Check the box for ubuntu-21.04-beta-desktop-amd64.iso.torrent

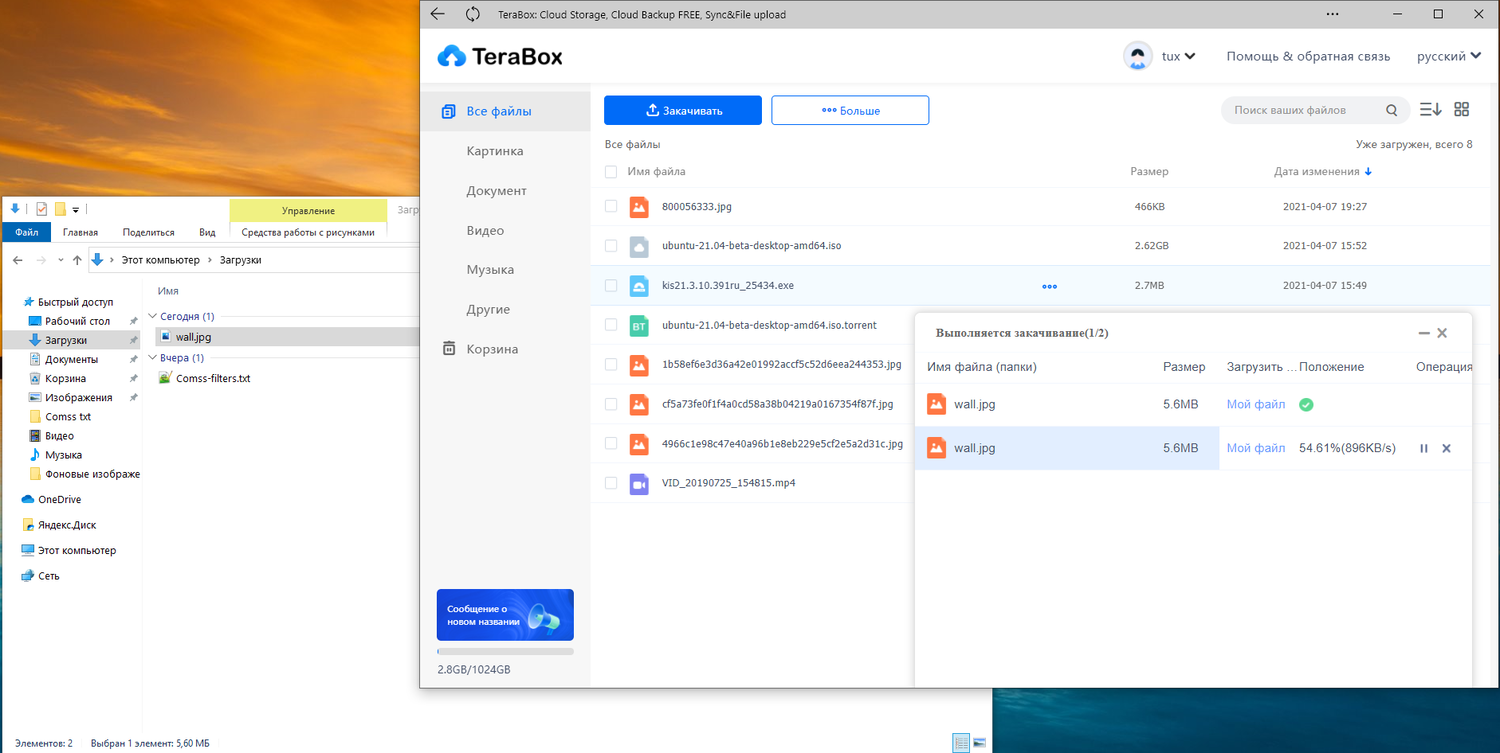pyautogui.click(x=611, y=325)
